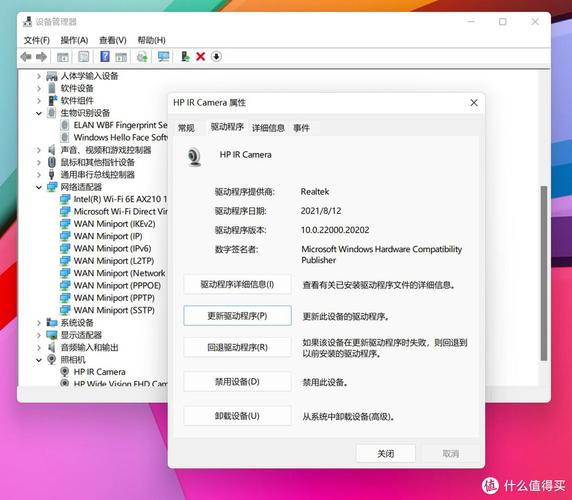Viewport: 572px width, 500px height.
Task: Open the 操作(A) menu
Action: point(74,40)
